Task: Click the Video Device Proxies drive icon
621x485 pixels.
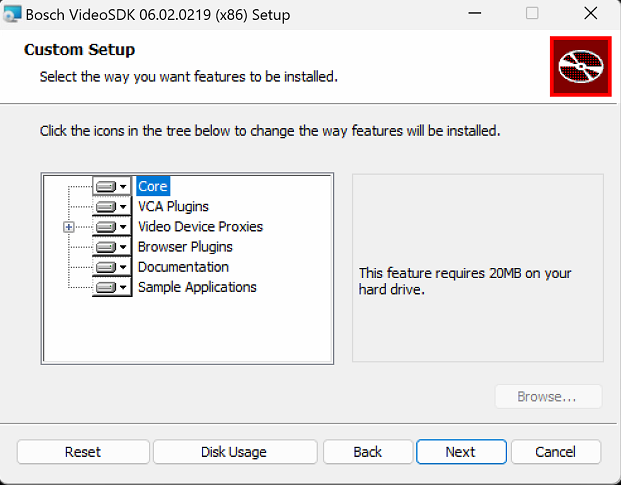Action: click(x=111, y=227)
